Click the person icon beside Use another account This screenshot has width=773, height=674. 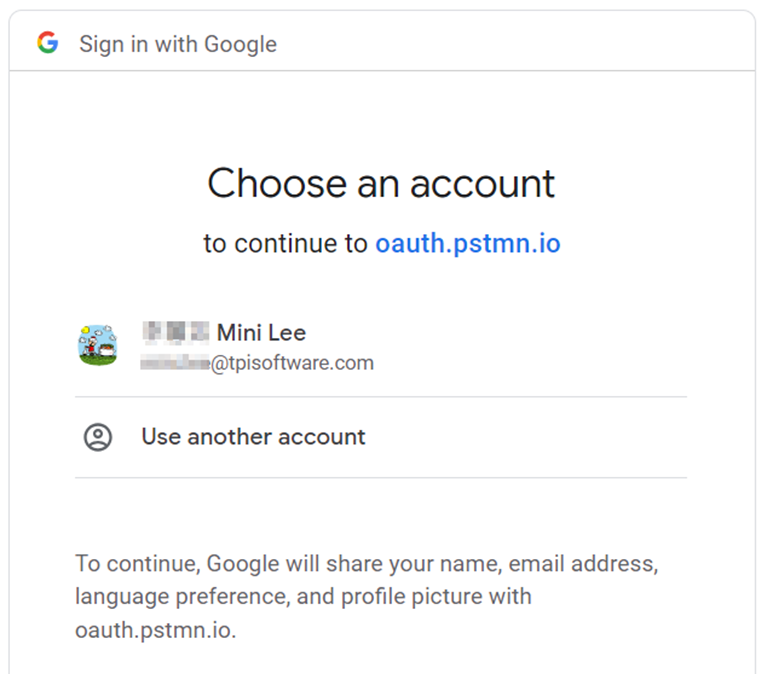(98, 437)
